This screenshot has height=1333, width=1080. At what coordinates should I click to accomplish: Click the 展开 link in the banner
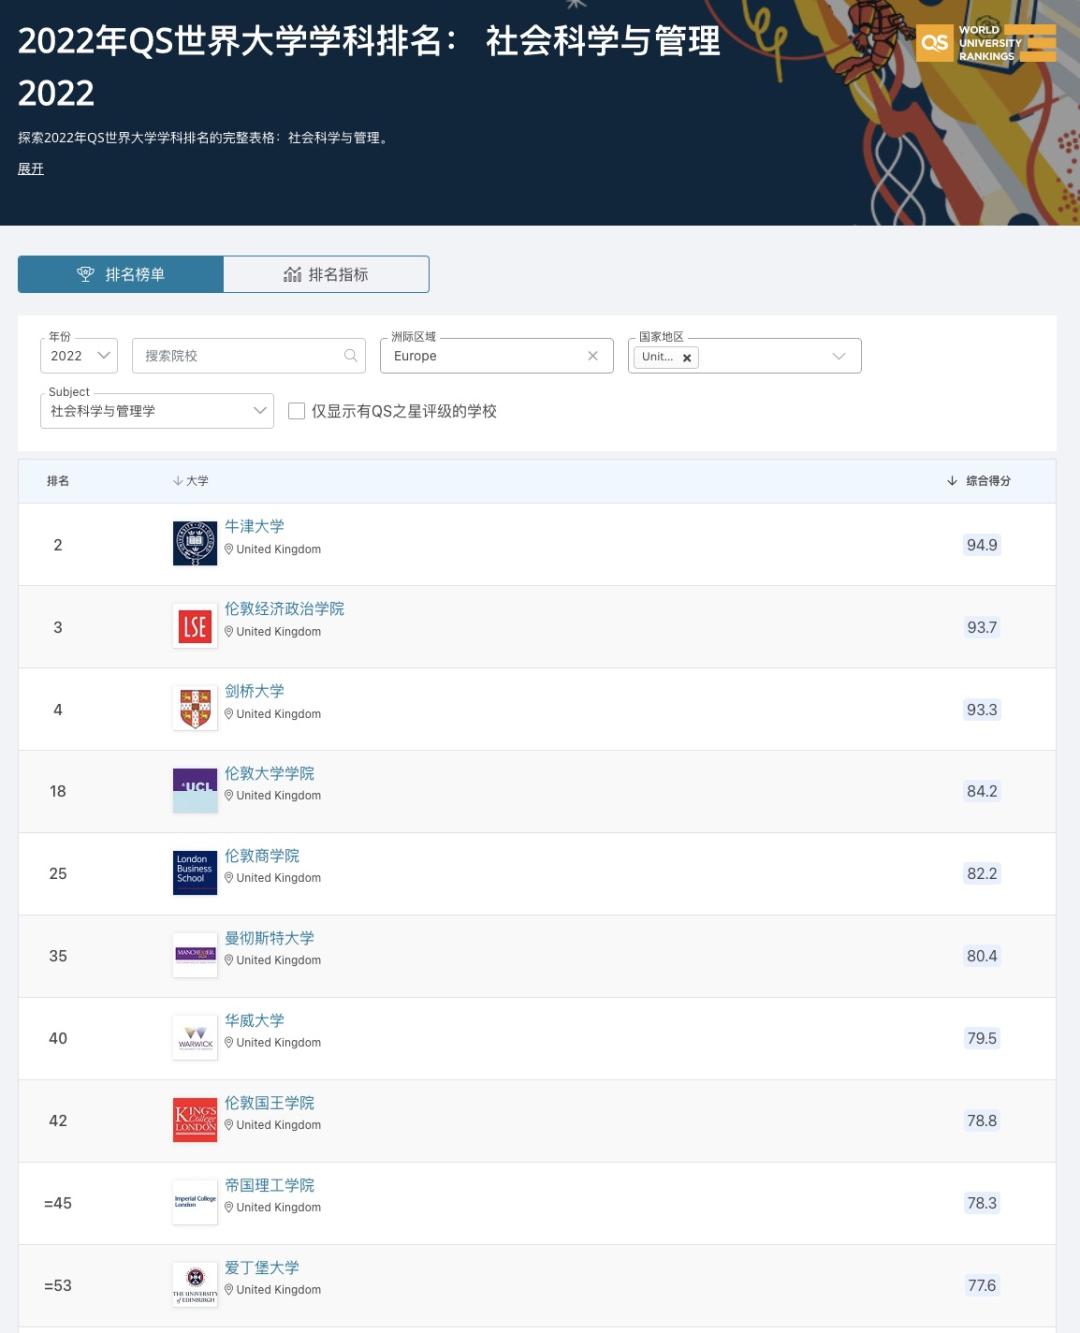coord(31,169)
